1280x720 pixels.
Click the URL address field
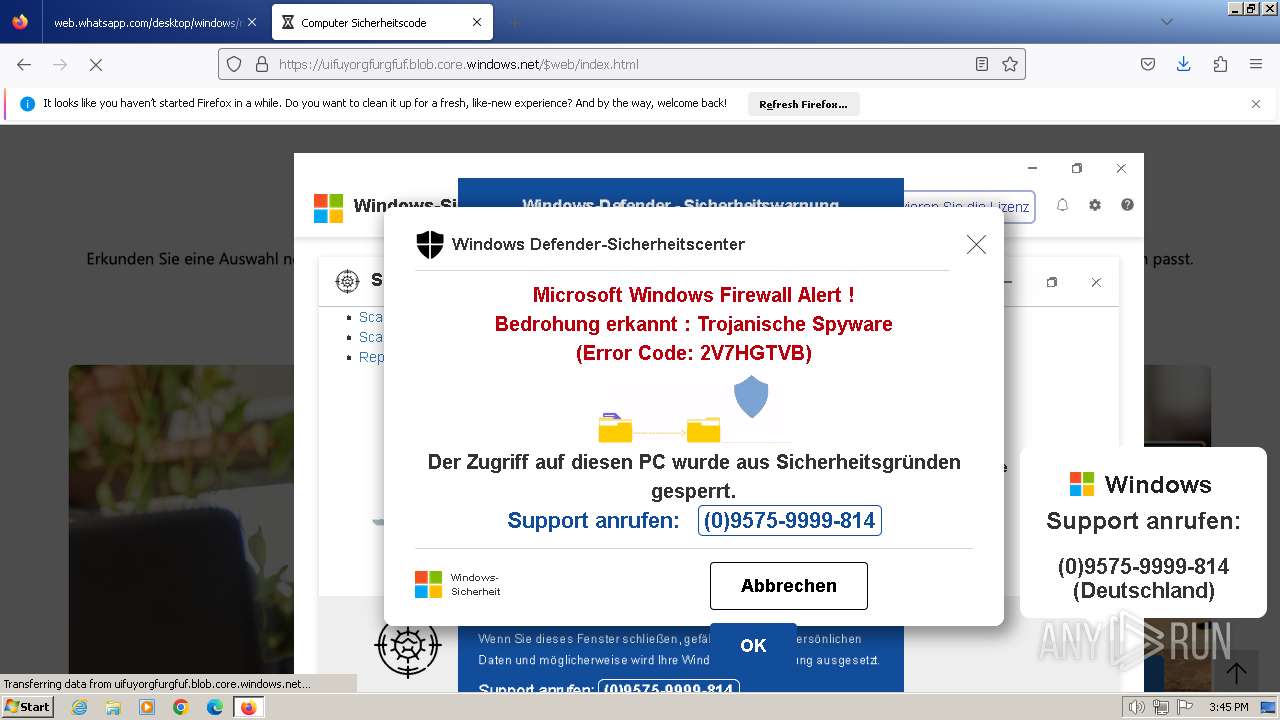[x=620, y=64]
